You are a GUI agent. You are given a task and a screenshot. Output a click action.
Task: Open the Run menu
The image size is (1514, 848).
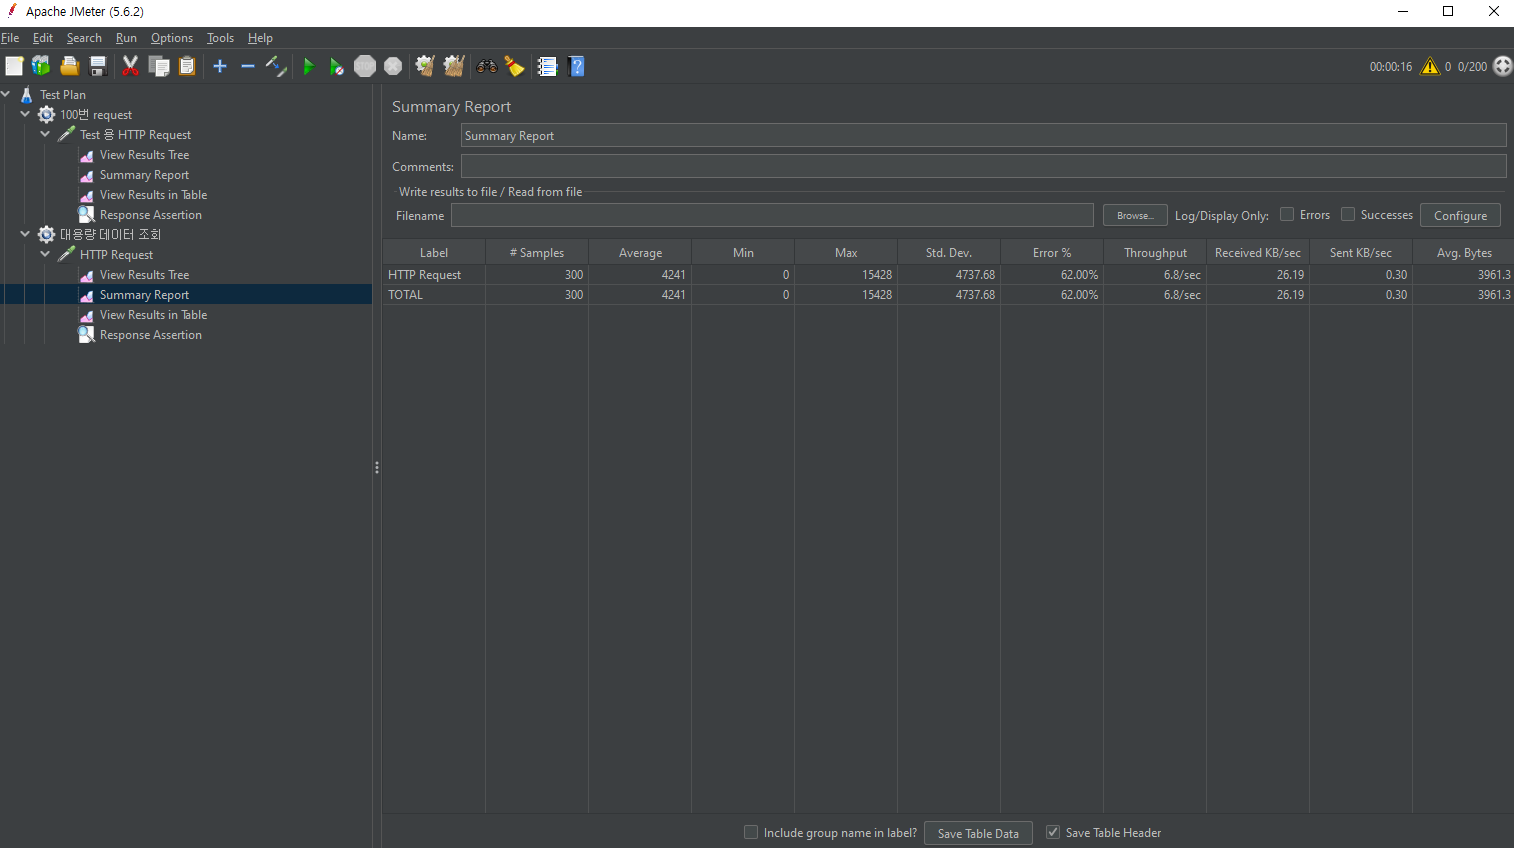coord(126,38)
